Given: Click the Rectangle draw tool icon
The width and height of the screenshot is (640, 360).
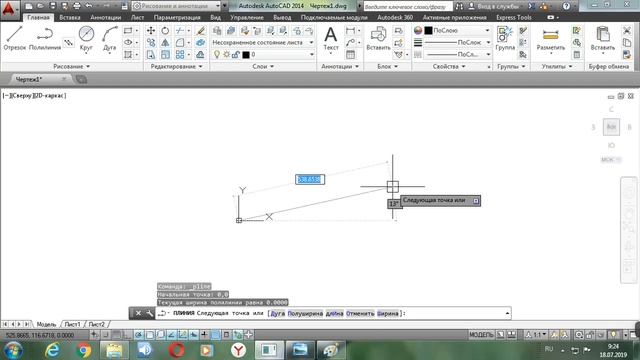Looking at the screenshot, I should click(x=128, y=31).
